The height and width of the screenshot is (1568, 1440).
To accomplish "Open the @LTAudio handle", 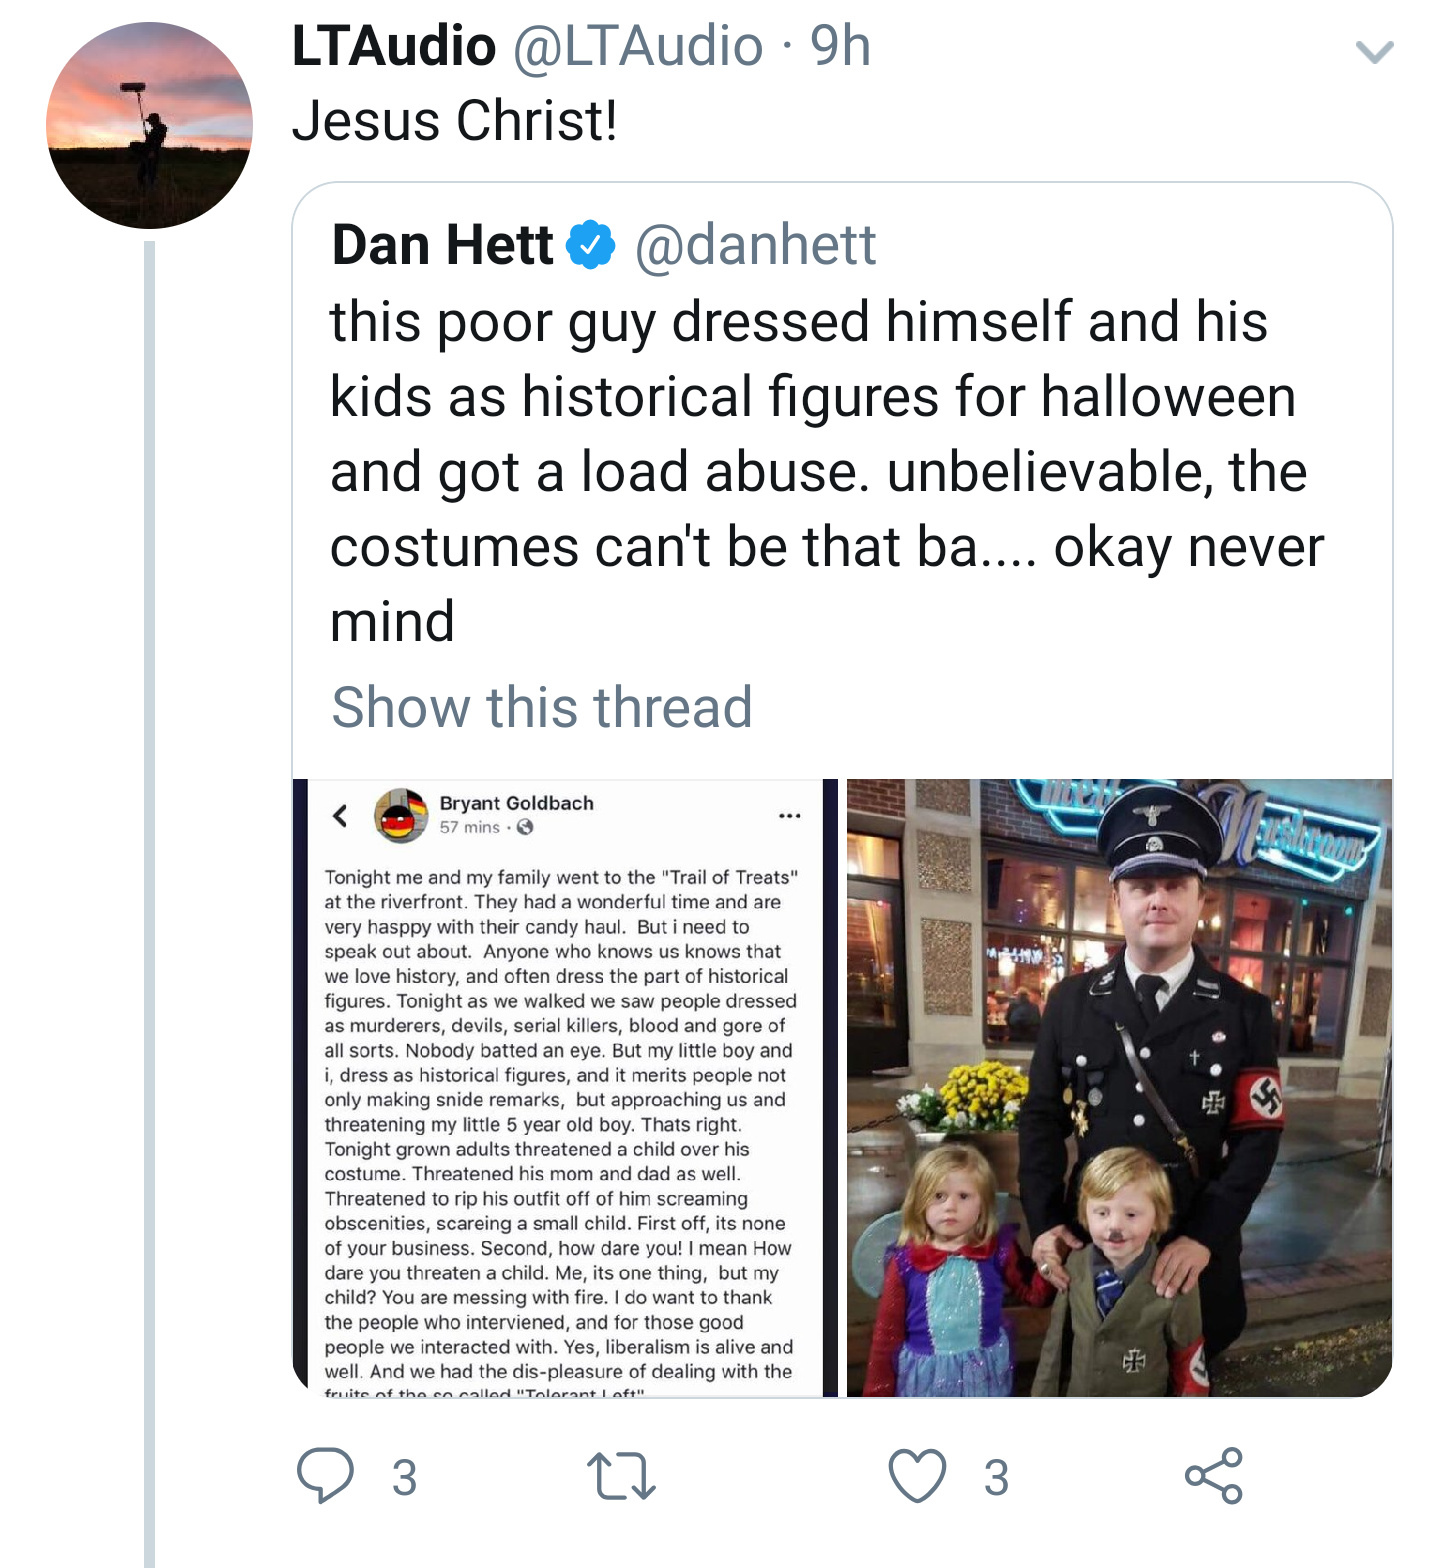I will 638,46.
